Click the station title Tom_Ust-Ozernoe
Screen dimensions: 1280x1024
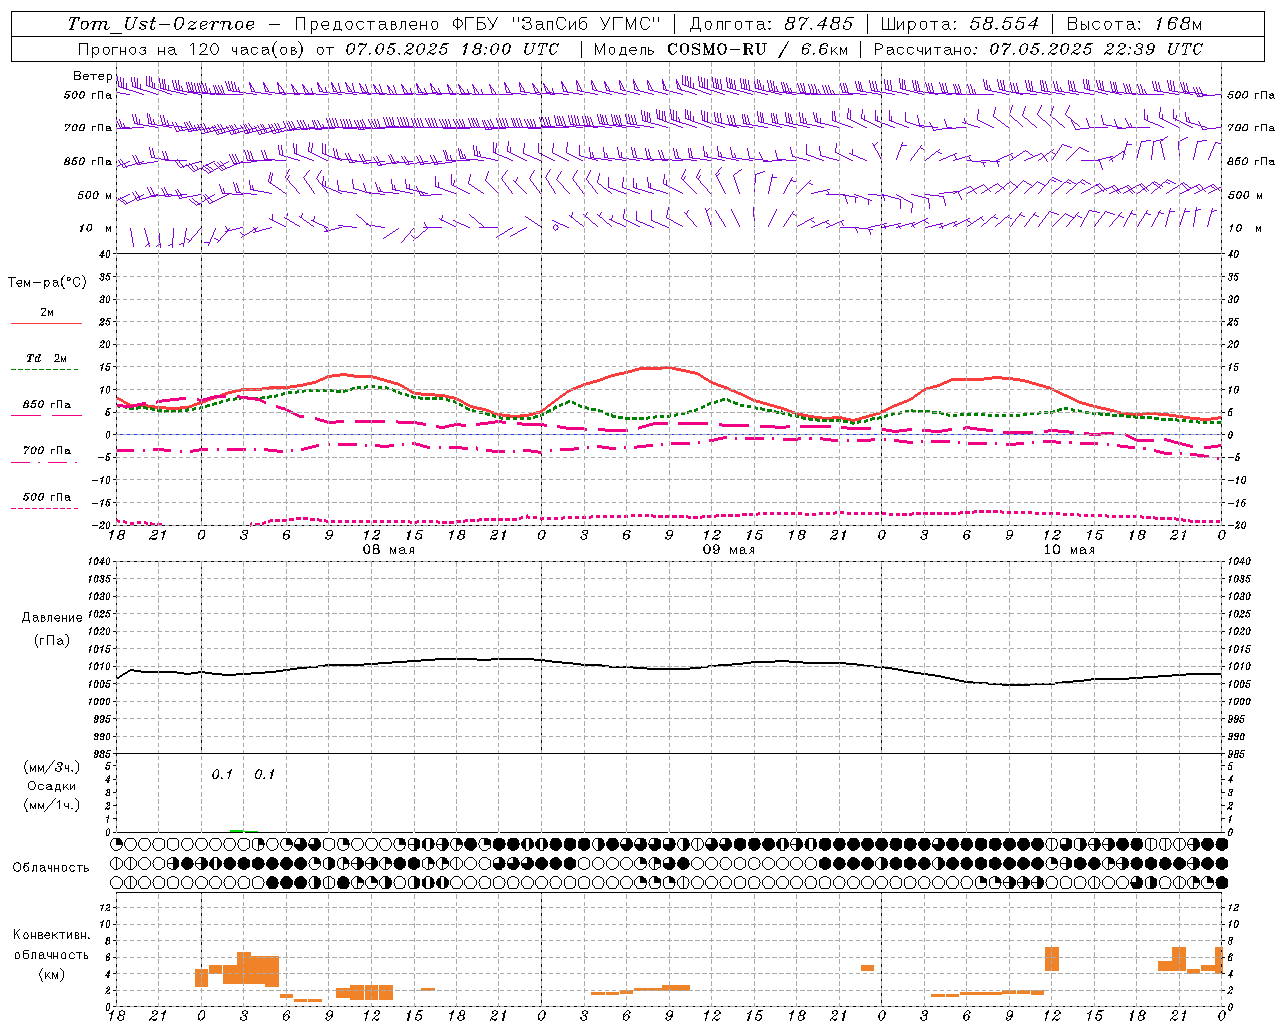point(162,24)
